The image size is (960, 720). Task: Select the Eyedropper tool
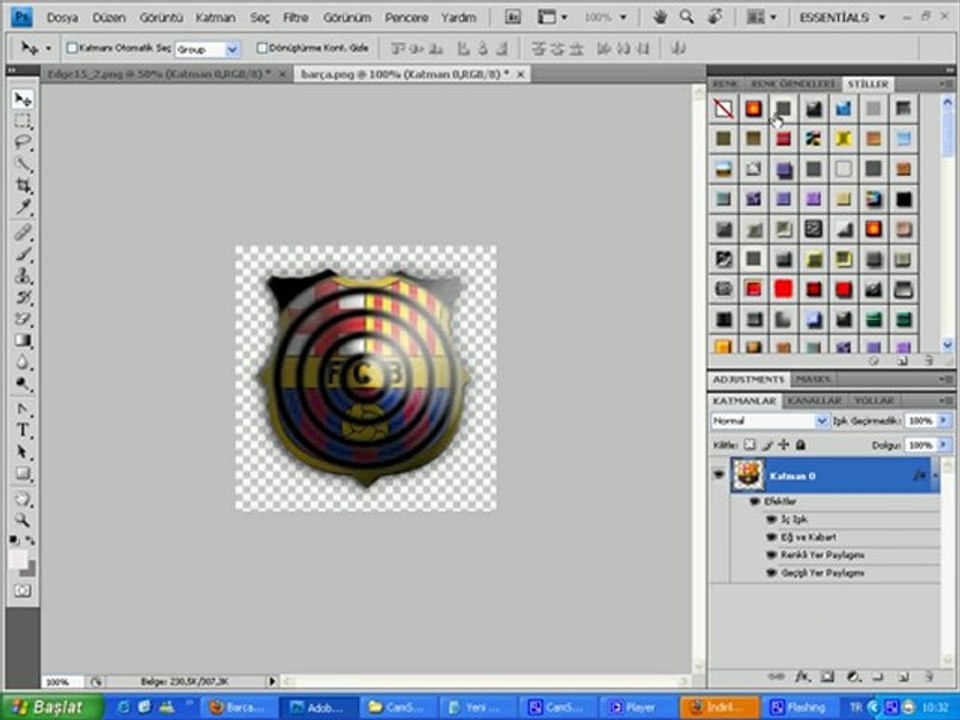23,207
